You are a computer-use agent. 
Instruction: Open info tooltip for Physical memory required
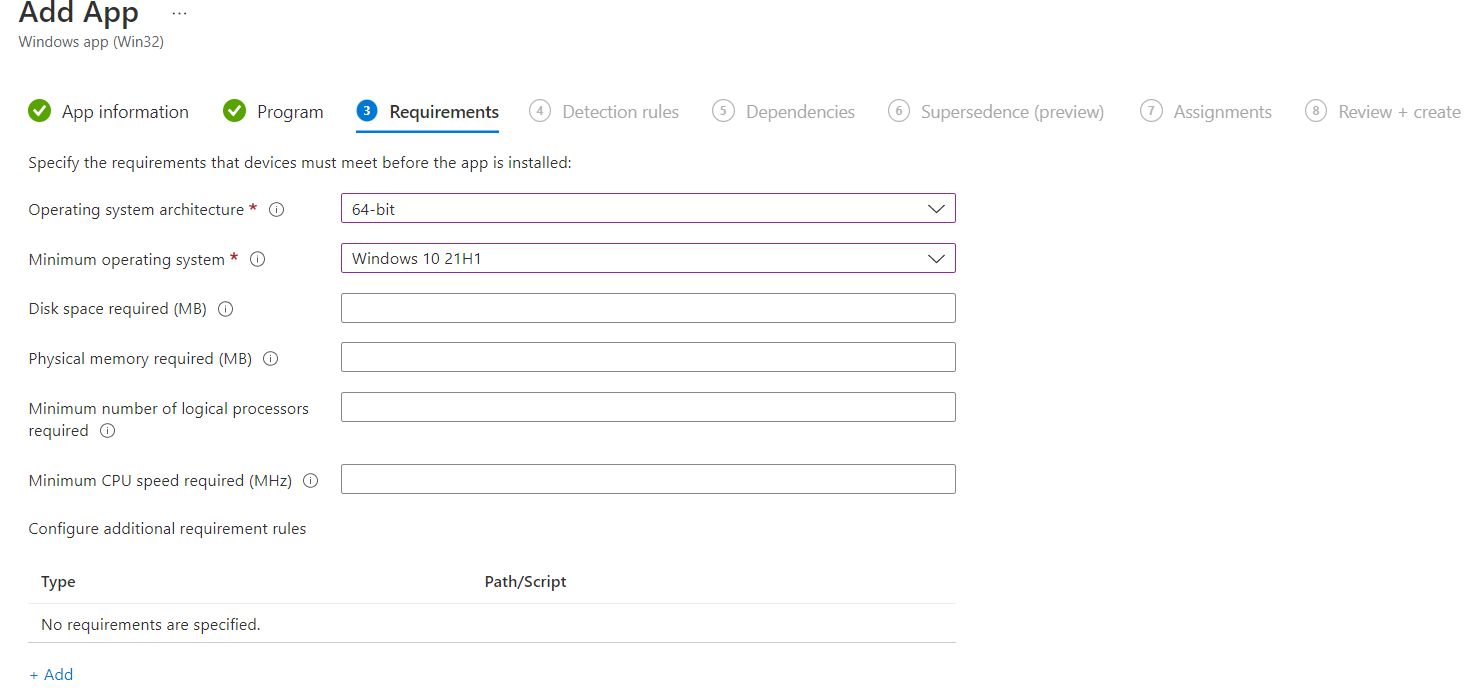270,358
